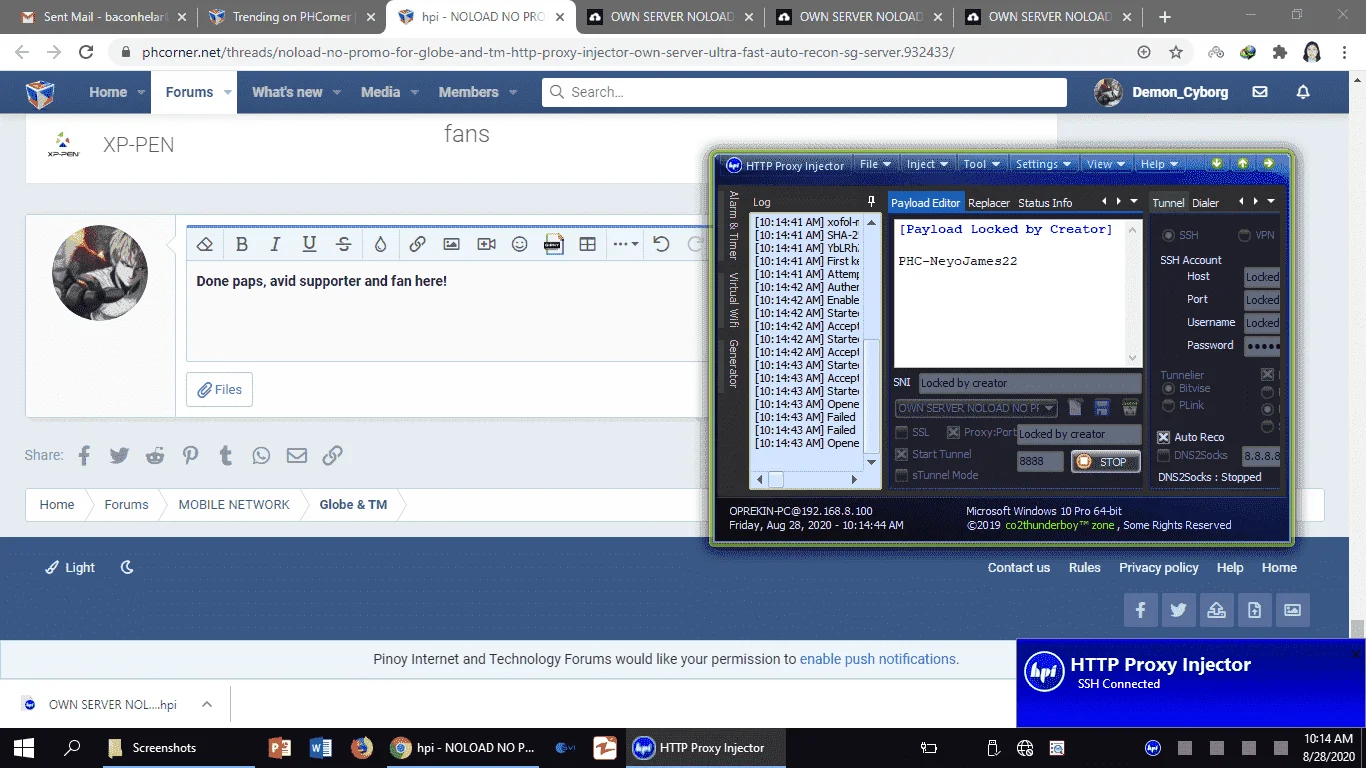Click inside the forum Search field
The width and height of the screenshot is (1366, 768).
804,92
